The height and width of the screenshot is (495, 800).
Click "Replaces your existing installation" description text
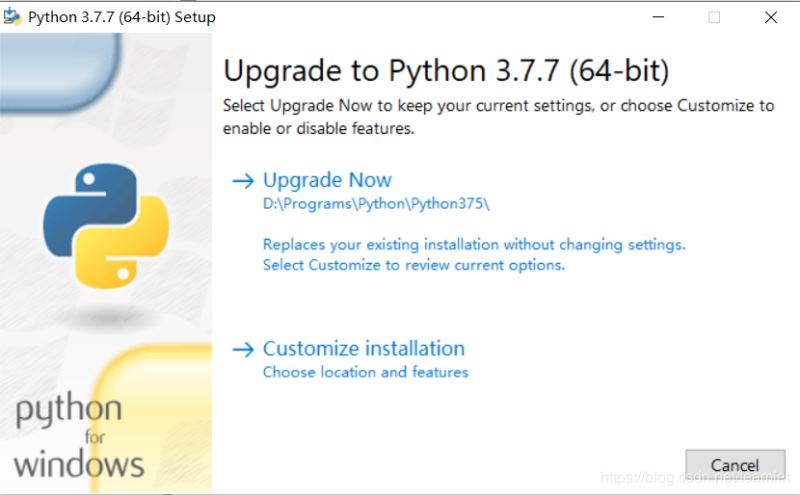click(474, 244)
